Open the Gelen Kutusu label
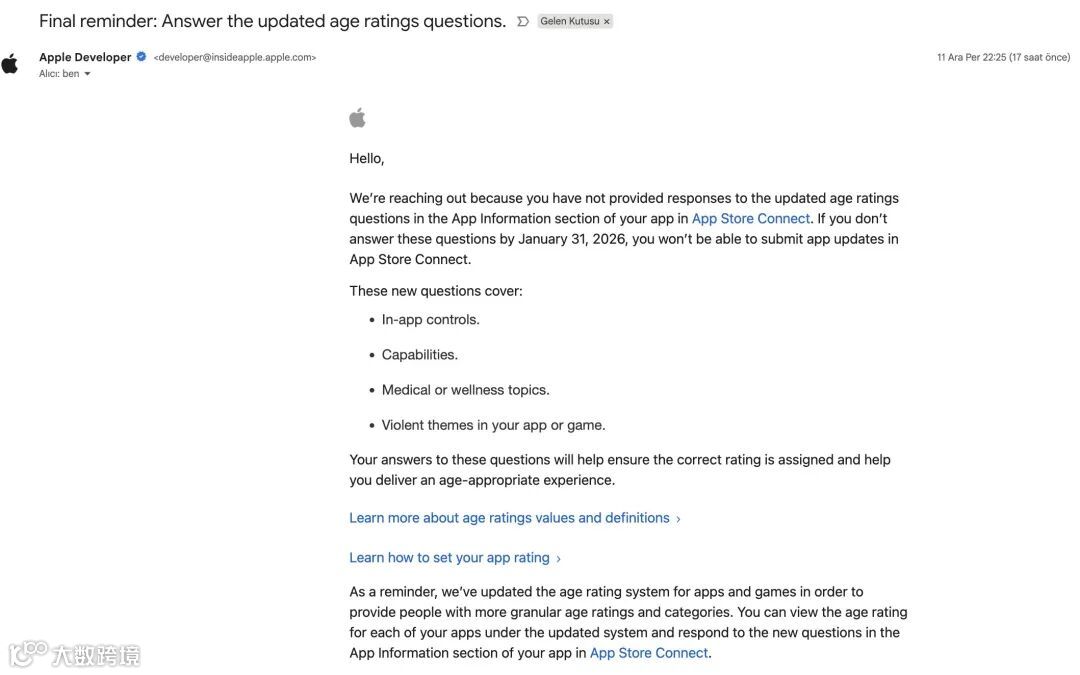Image resolution: width=1080 pixels, height=675 pixels. pos(569,21)
